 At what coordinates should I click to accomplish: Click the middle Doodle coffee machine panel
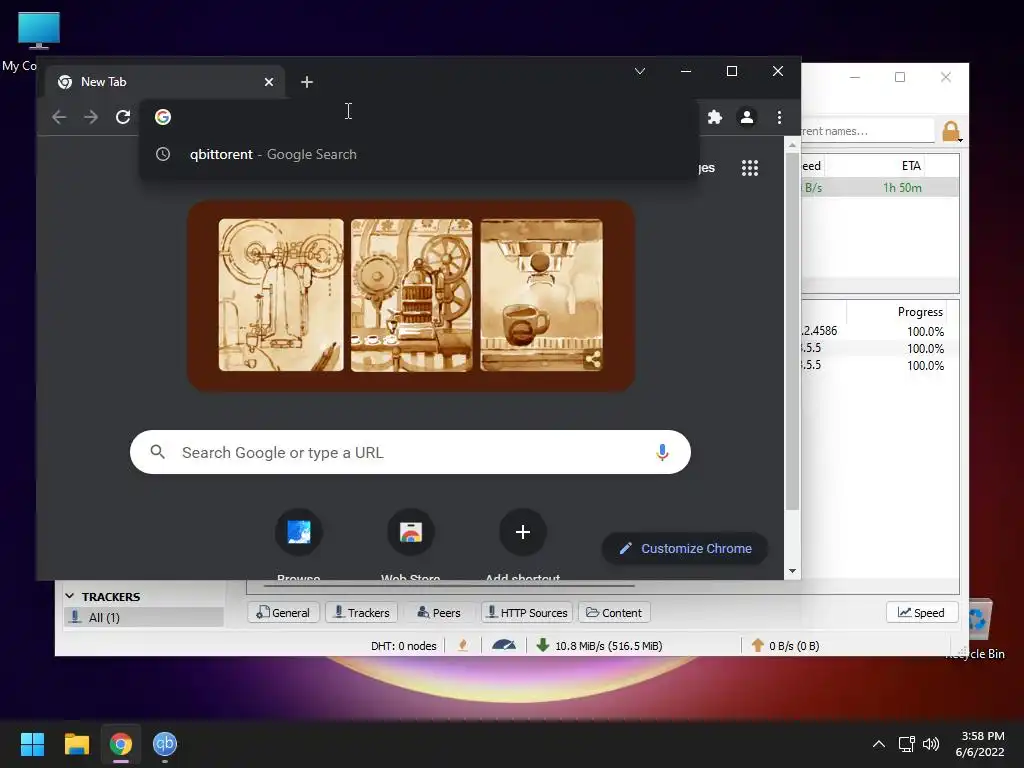tap(411, 295)
